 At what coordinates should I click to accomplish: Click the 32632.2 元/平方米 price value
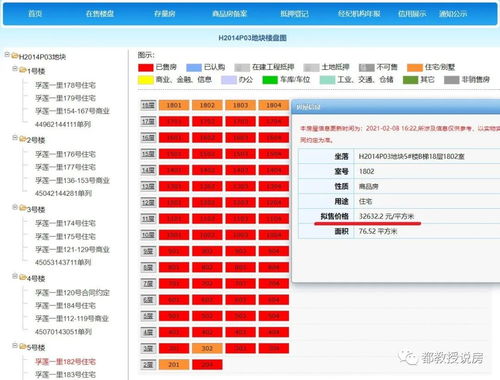(386, 216)
